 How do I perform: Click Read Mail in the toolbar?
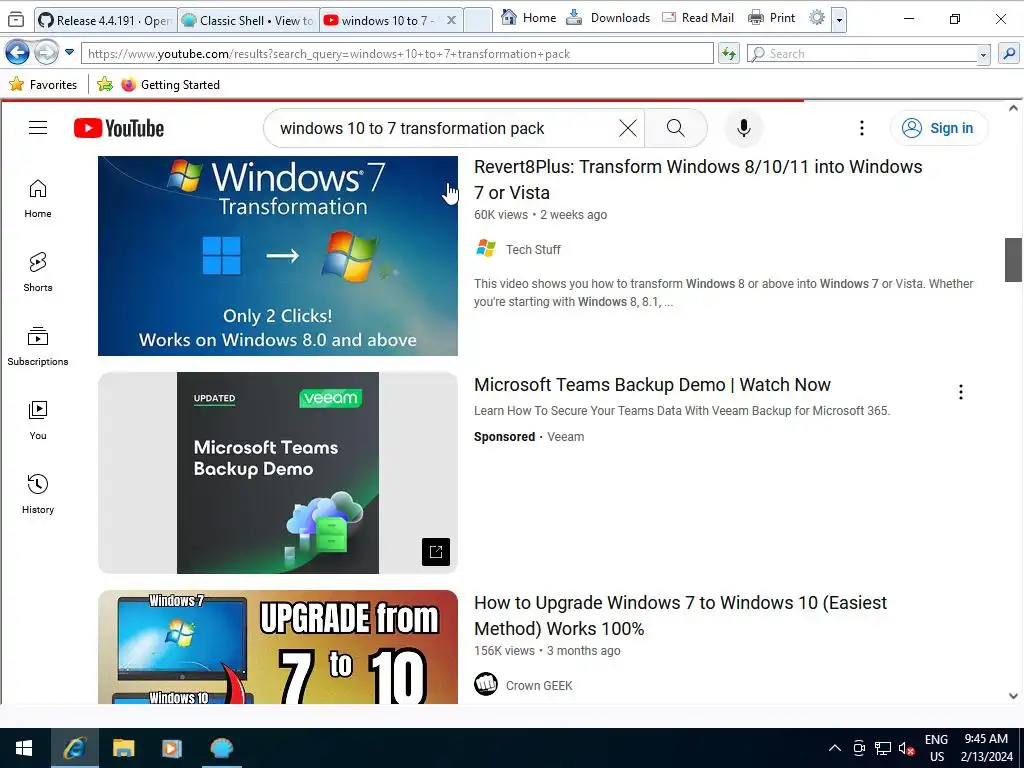pyautogui.click(x=698, y=18)
